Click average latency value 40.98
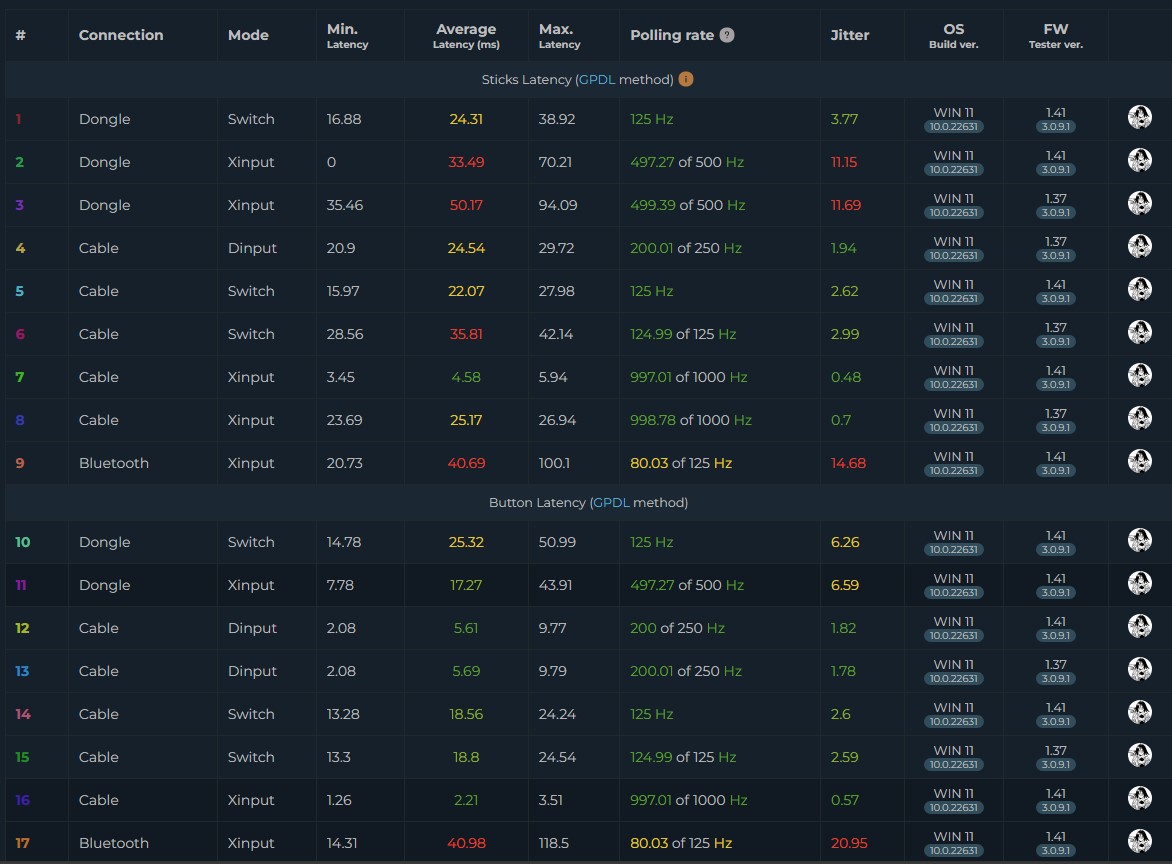 (x=466, y=842)
